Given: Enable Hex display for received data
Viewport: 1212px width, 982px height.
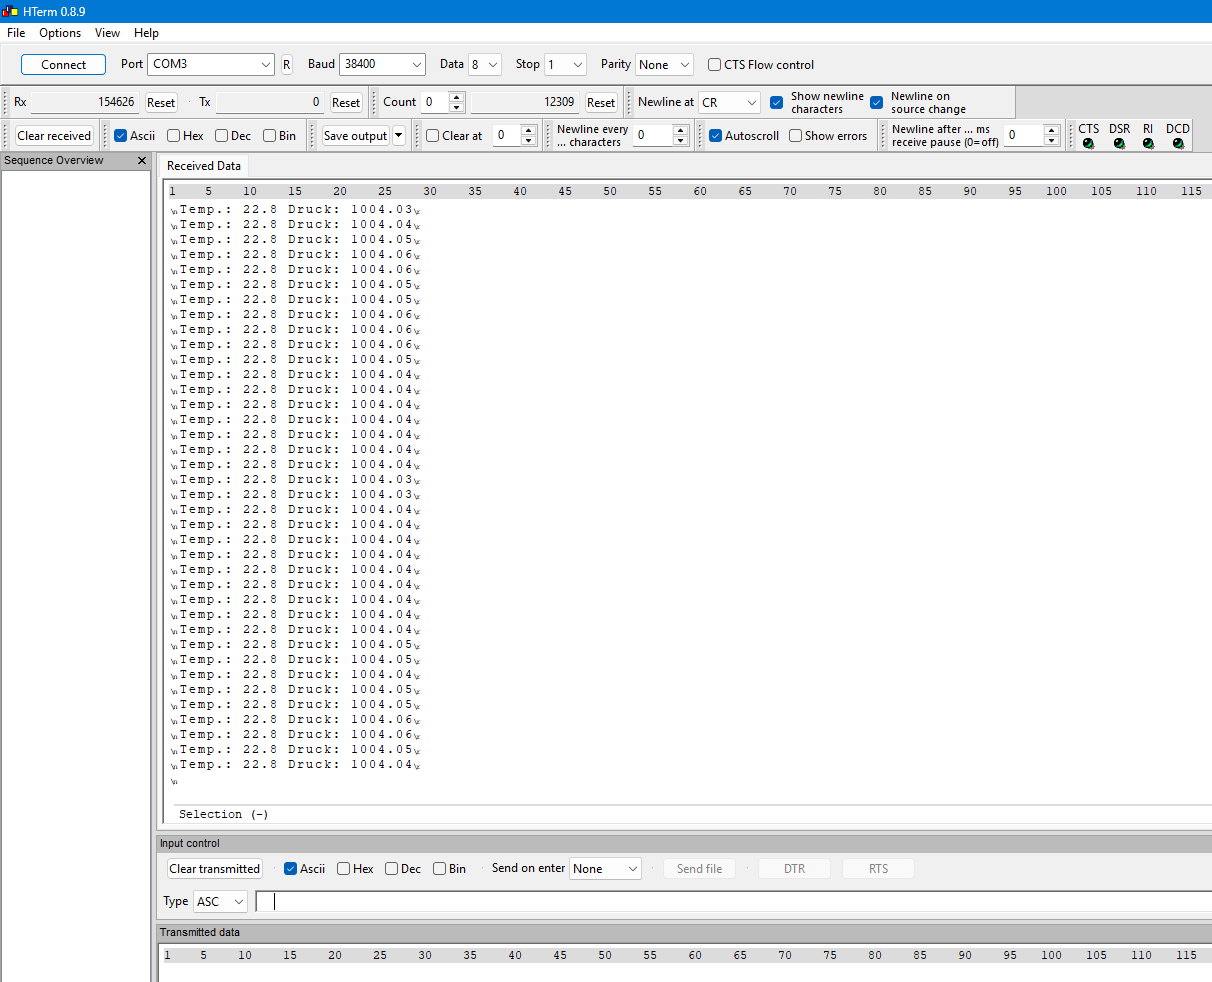Looking at the screenshot, I should click(x=174, y=136).
